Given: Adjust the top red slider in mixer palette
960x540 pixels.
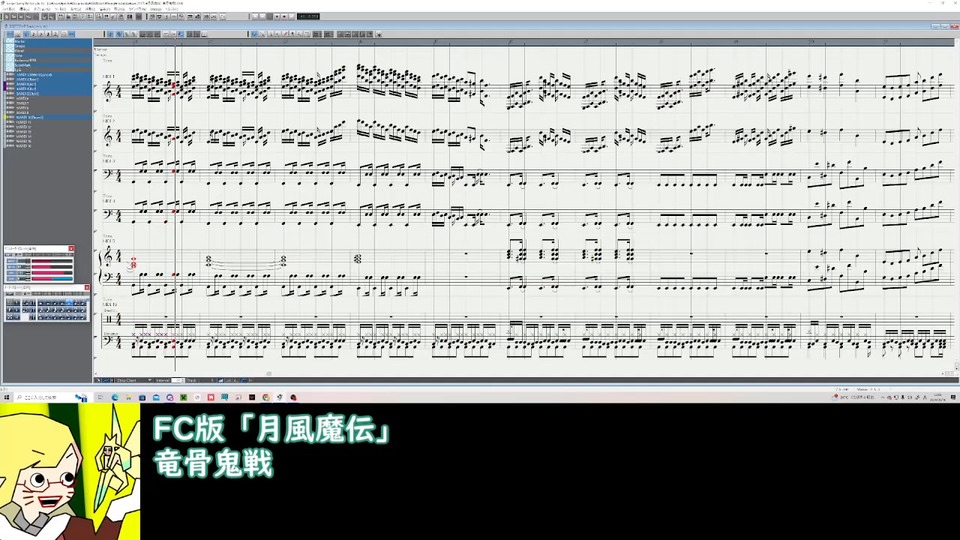Looking at the screenshot, I should (x=52, y=261).
